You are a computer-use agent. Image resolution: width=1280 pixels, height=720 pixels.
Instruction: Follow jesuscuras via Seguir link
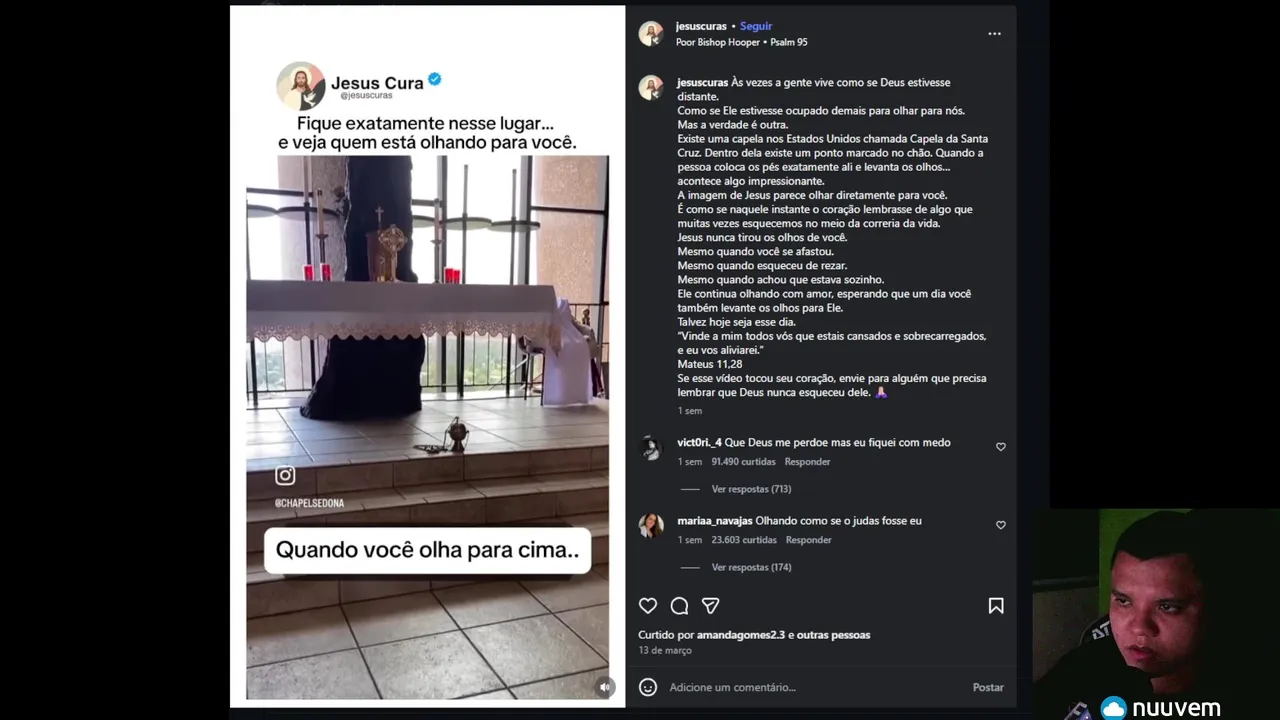click(x=756, y=26)
